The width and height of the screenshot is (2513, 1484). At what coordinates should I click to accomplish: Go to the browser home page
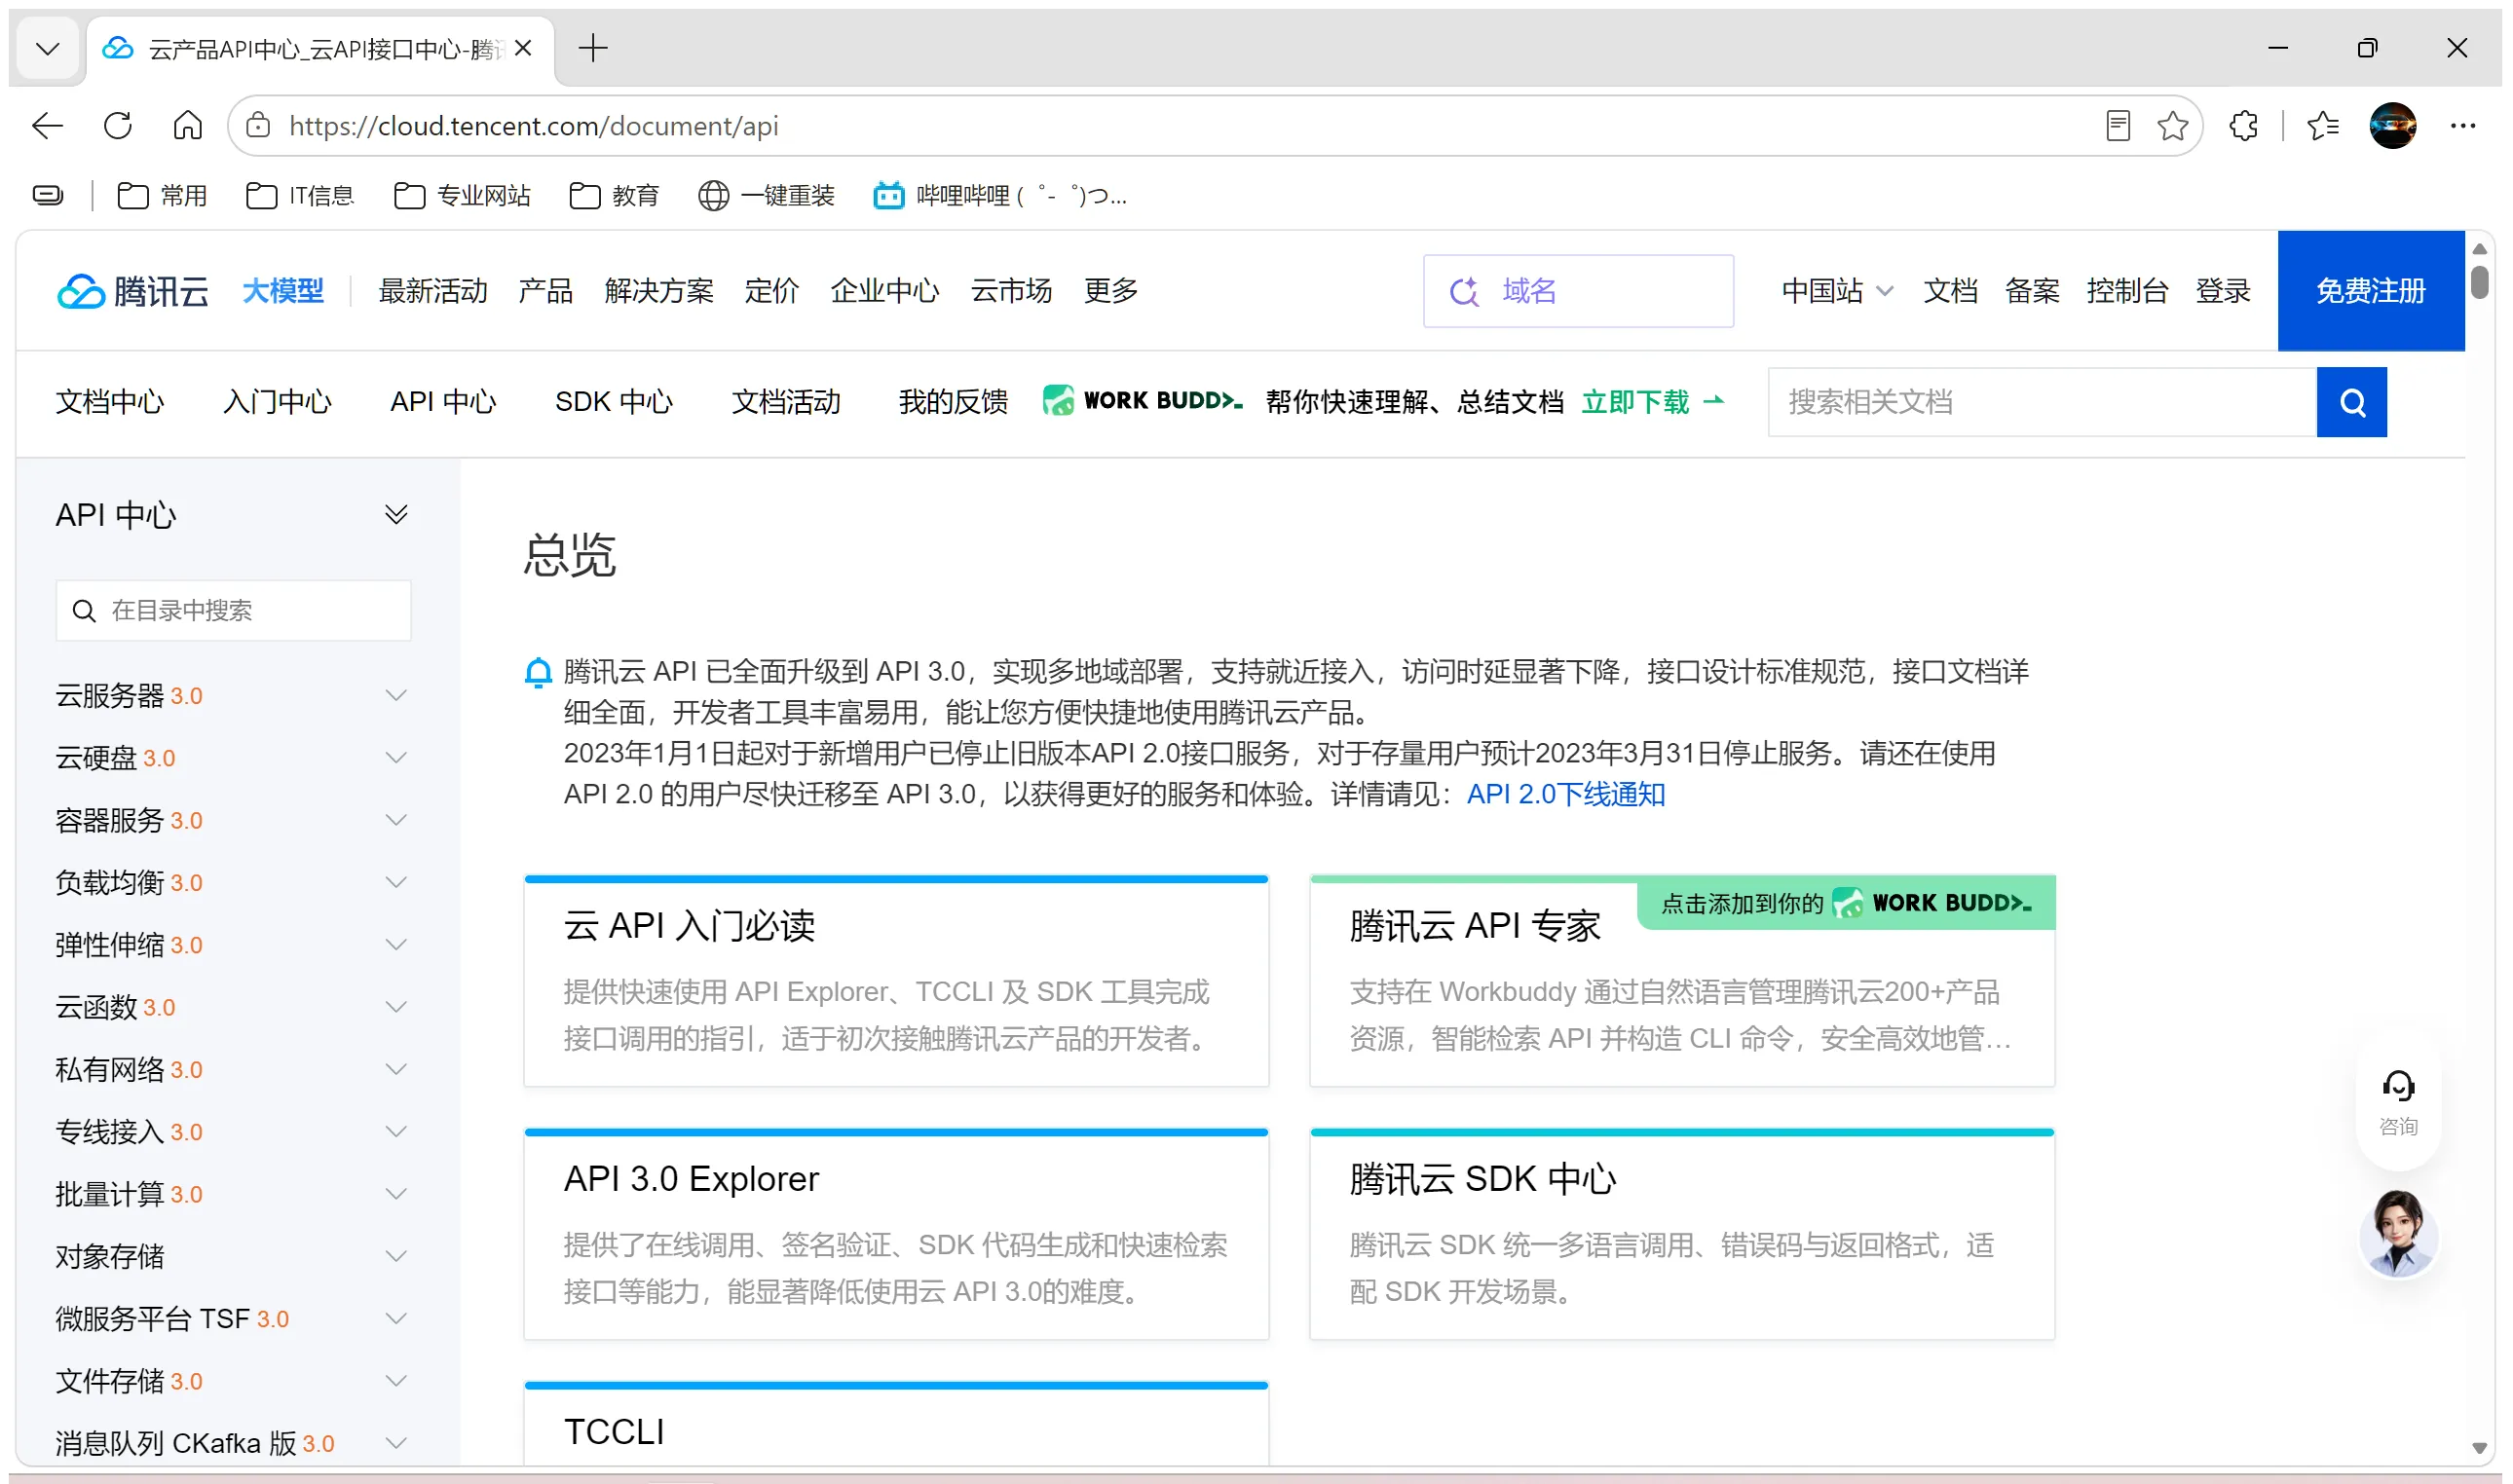click(188, 126)
